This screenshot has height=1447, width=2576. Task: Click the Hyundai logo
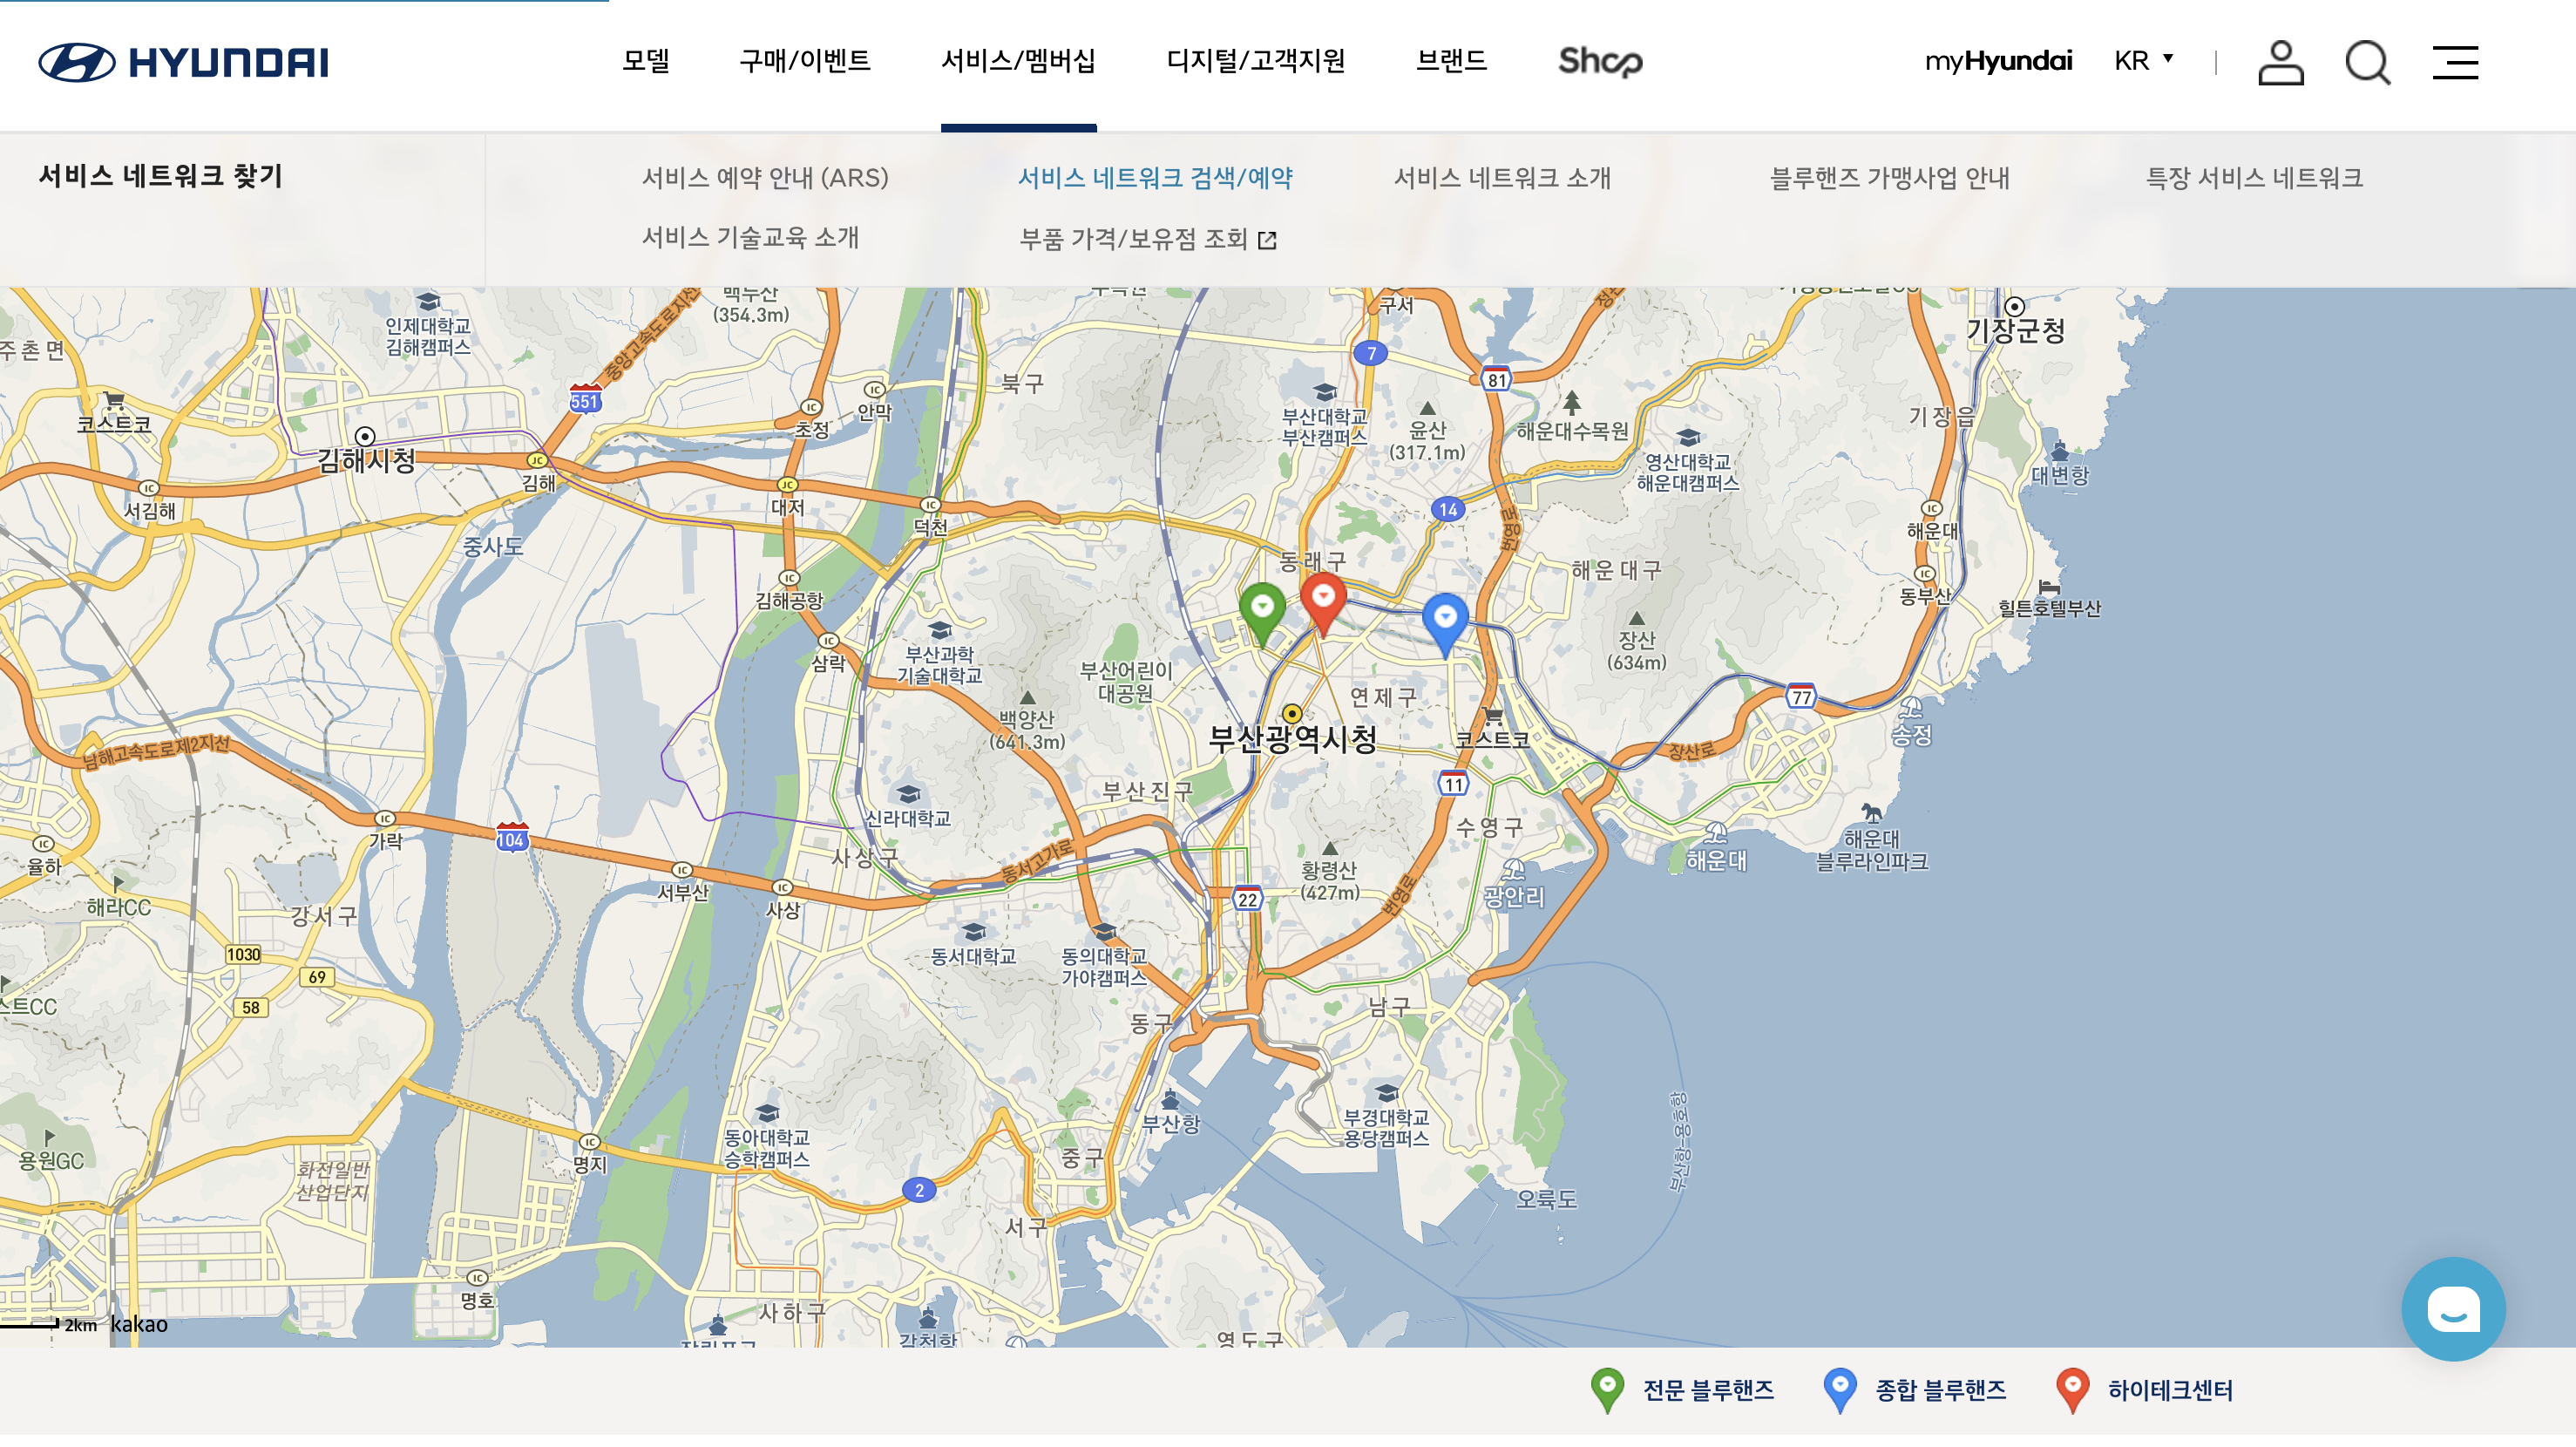(183, 62)
